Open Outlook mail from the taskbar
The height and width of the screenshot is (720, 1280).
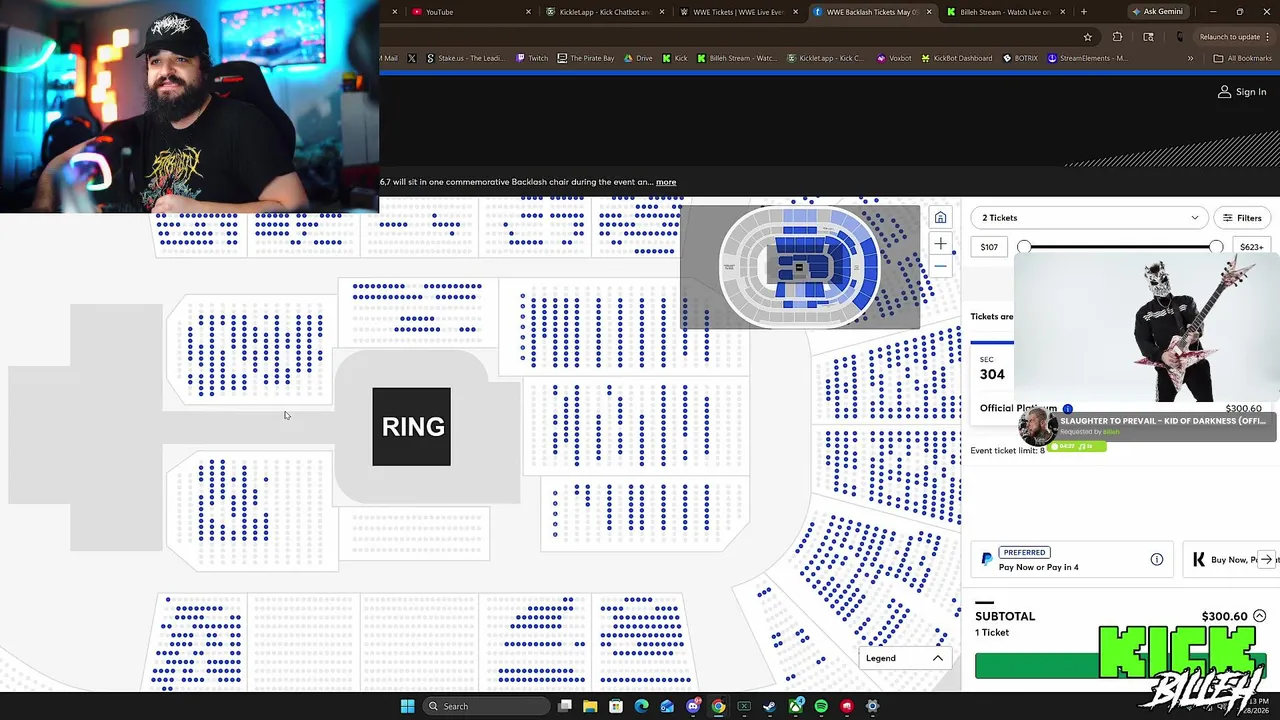[x=667, y=706]
